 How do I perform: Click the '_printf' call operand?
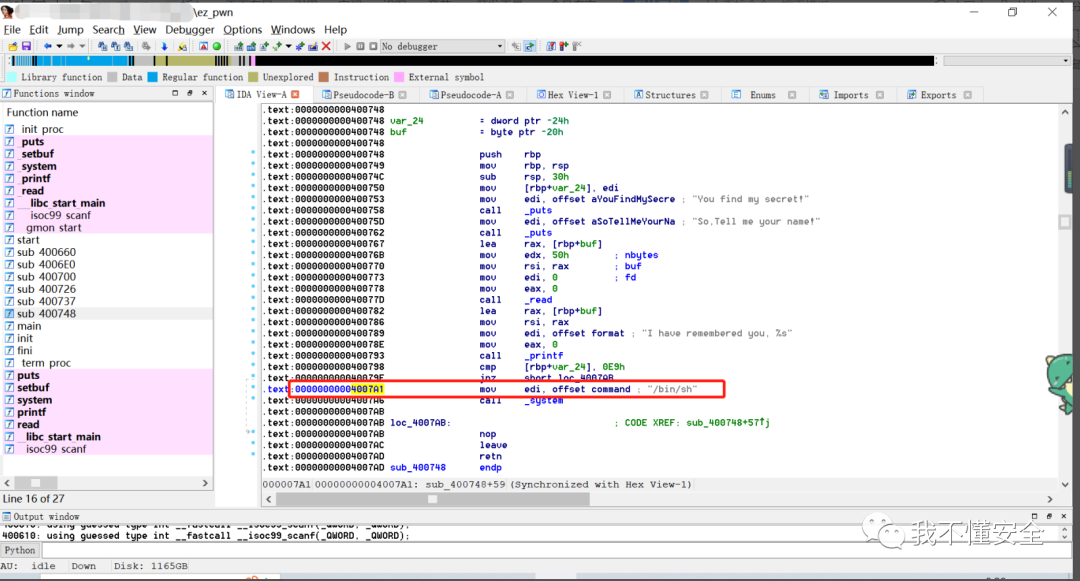(x=543, y=355)
